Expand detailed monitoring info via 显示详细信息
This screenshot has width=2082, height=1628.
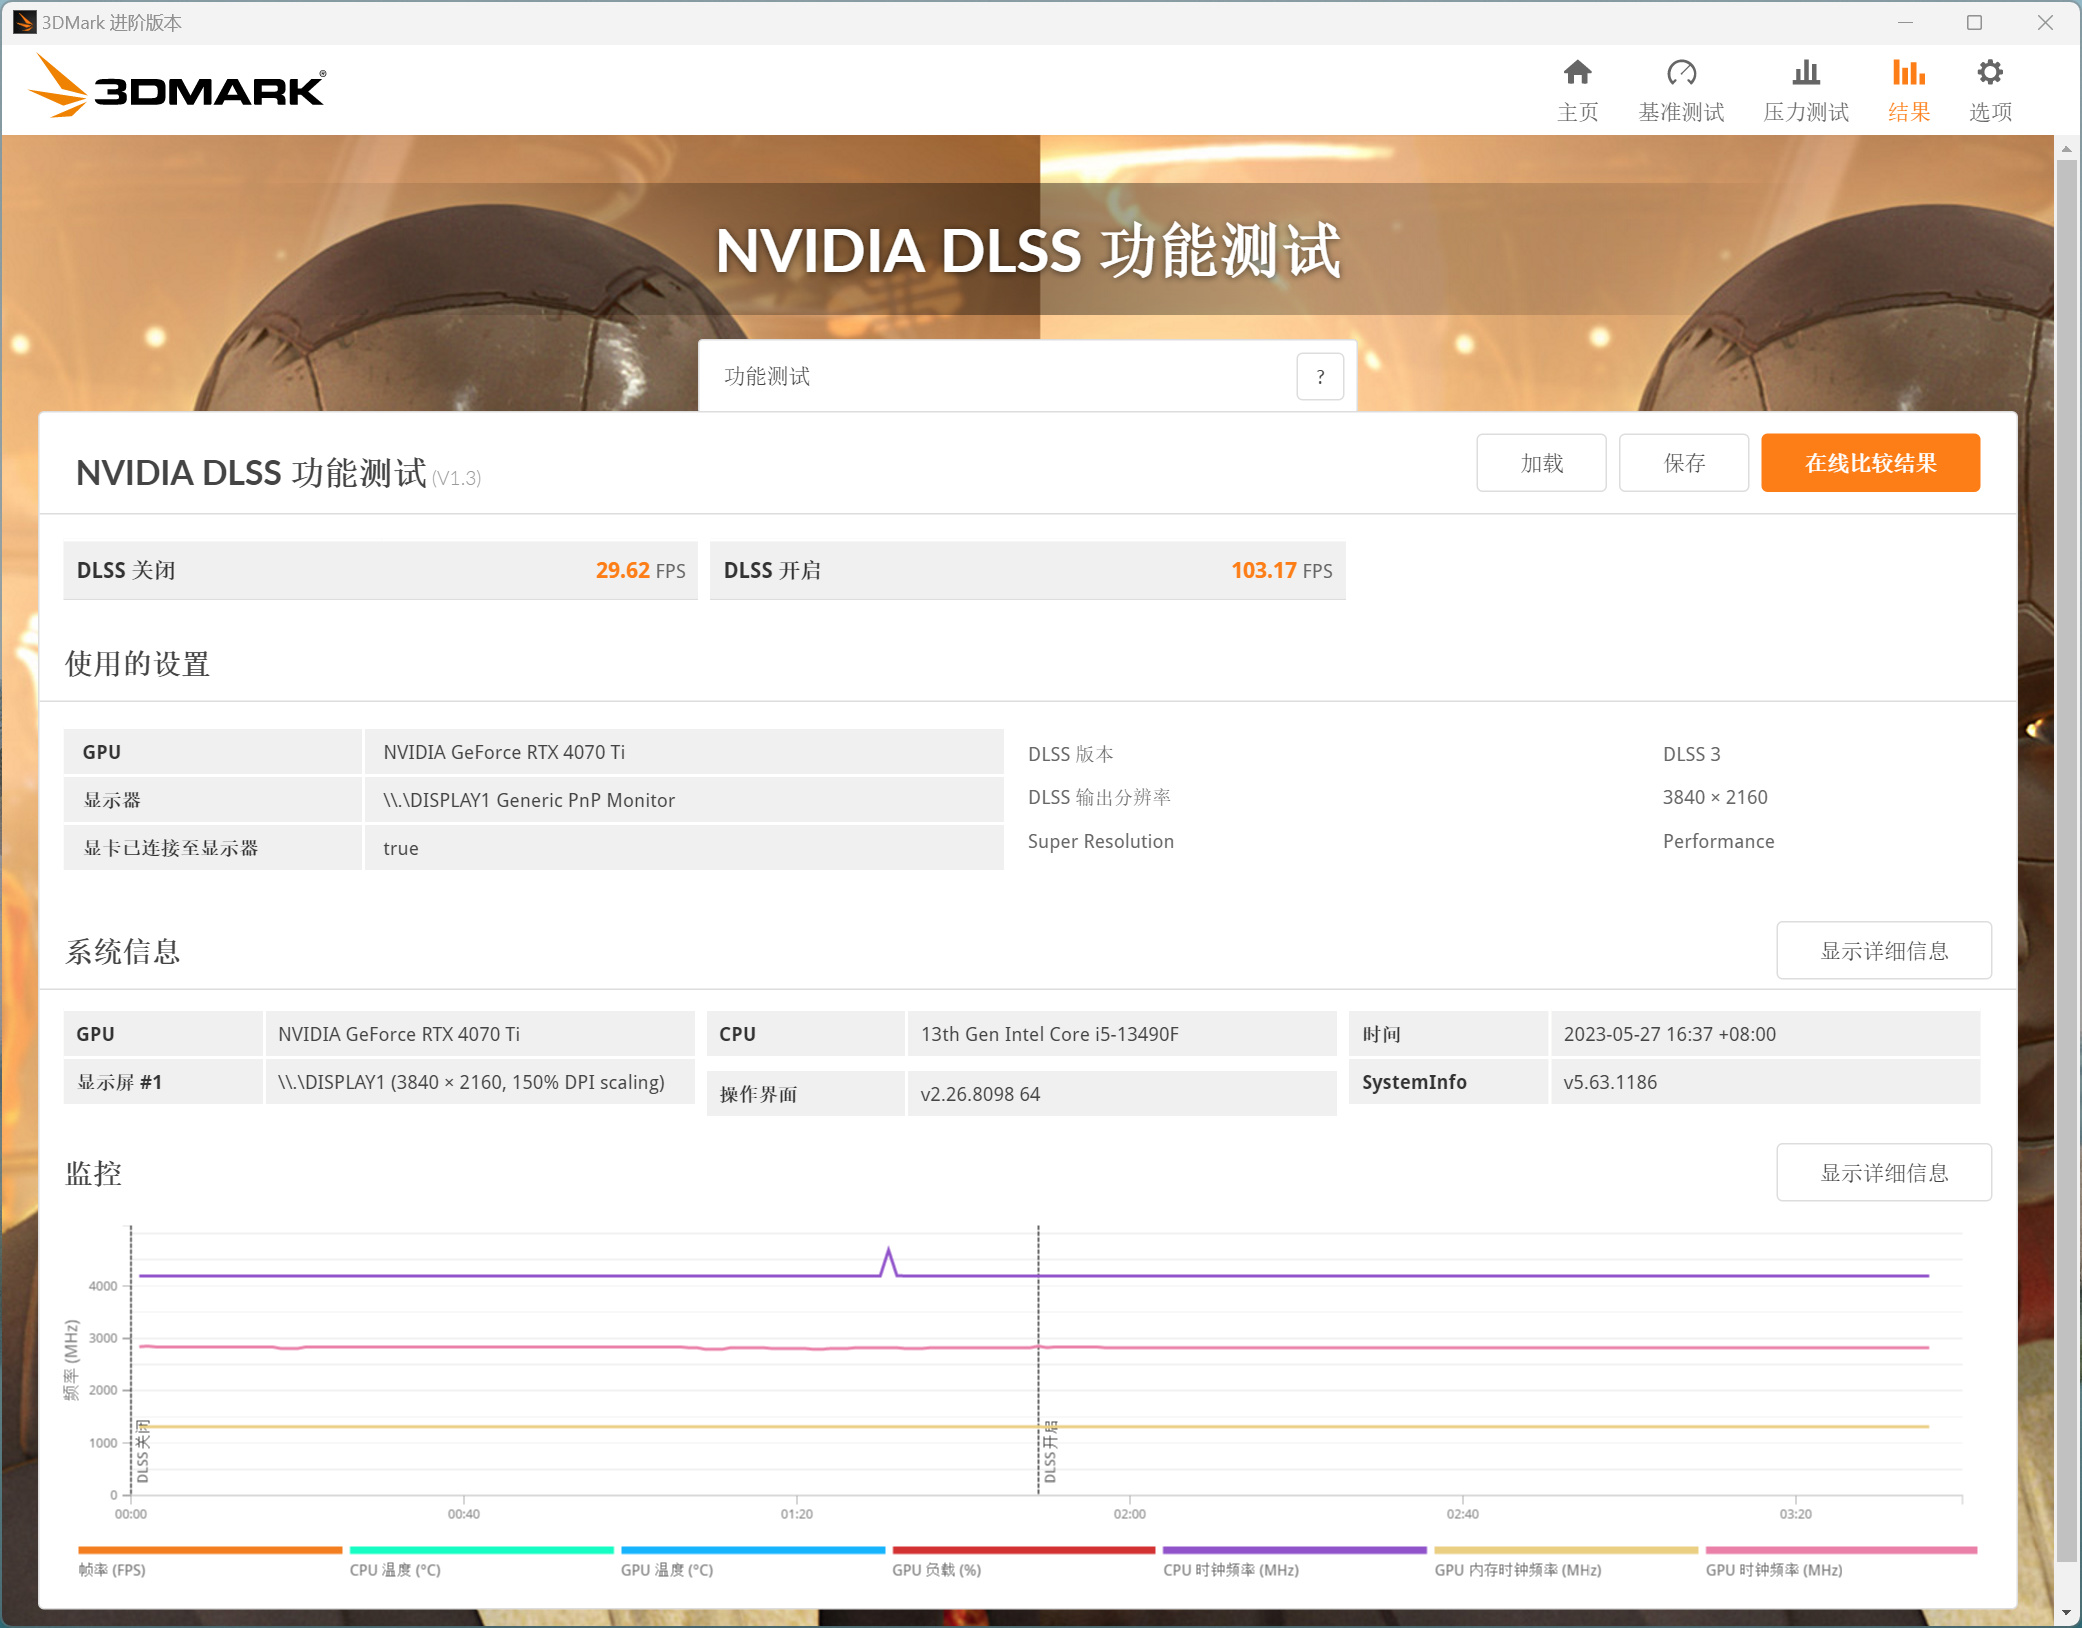coord(1884,1172)
